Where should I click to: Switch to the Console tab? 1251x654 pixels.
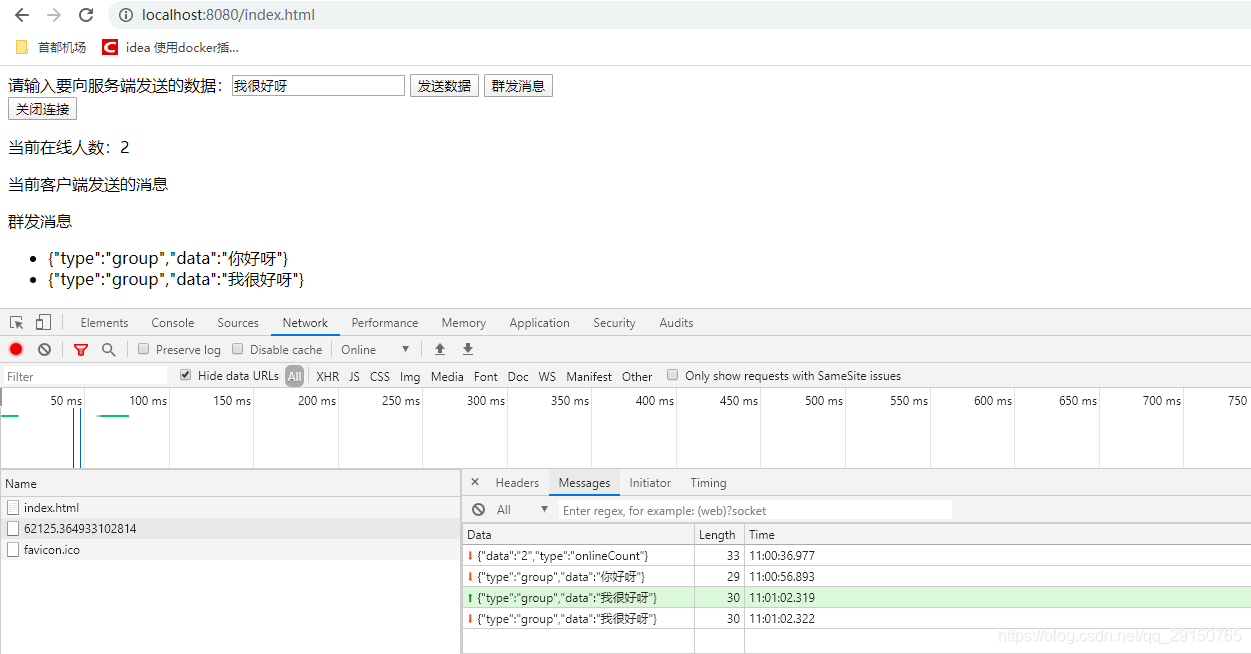(x=173, y=323)
